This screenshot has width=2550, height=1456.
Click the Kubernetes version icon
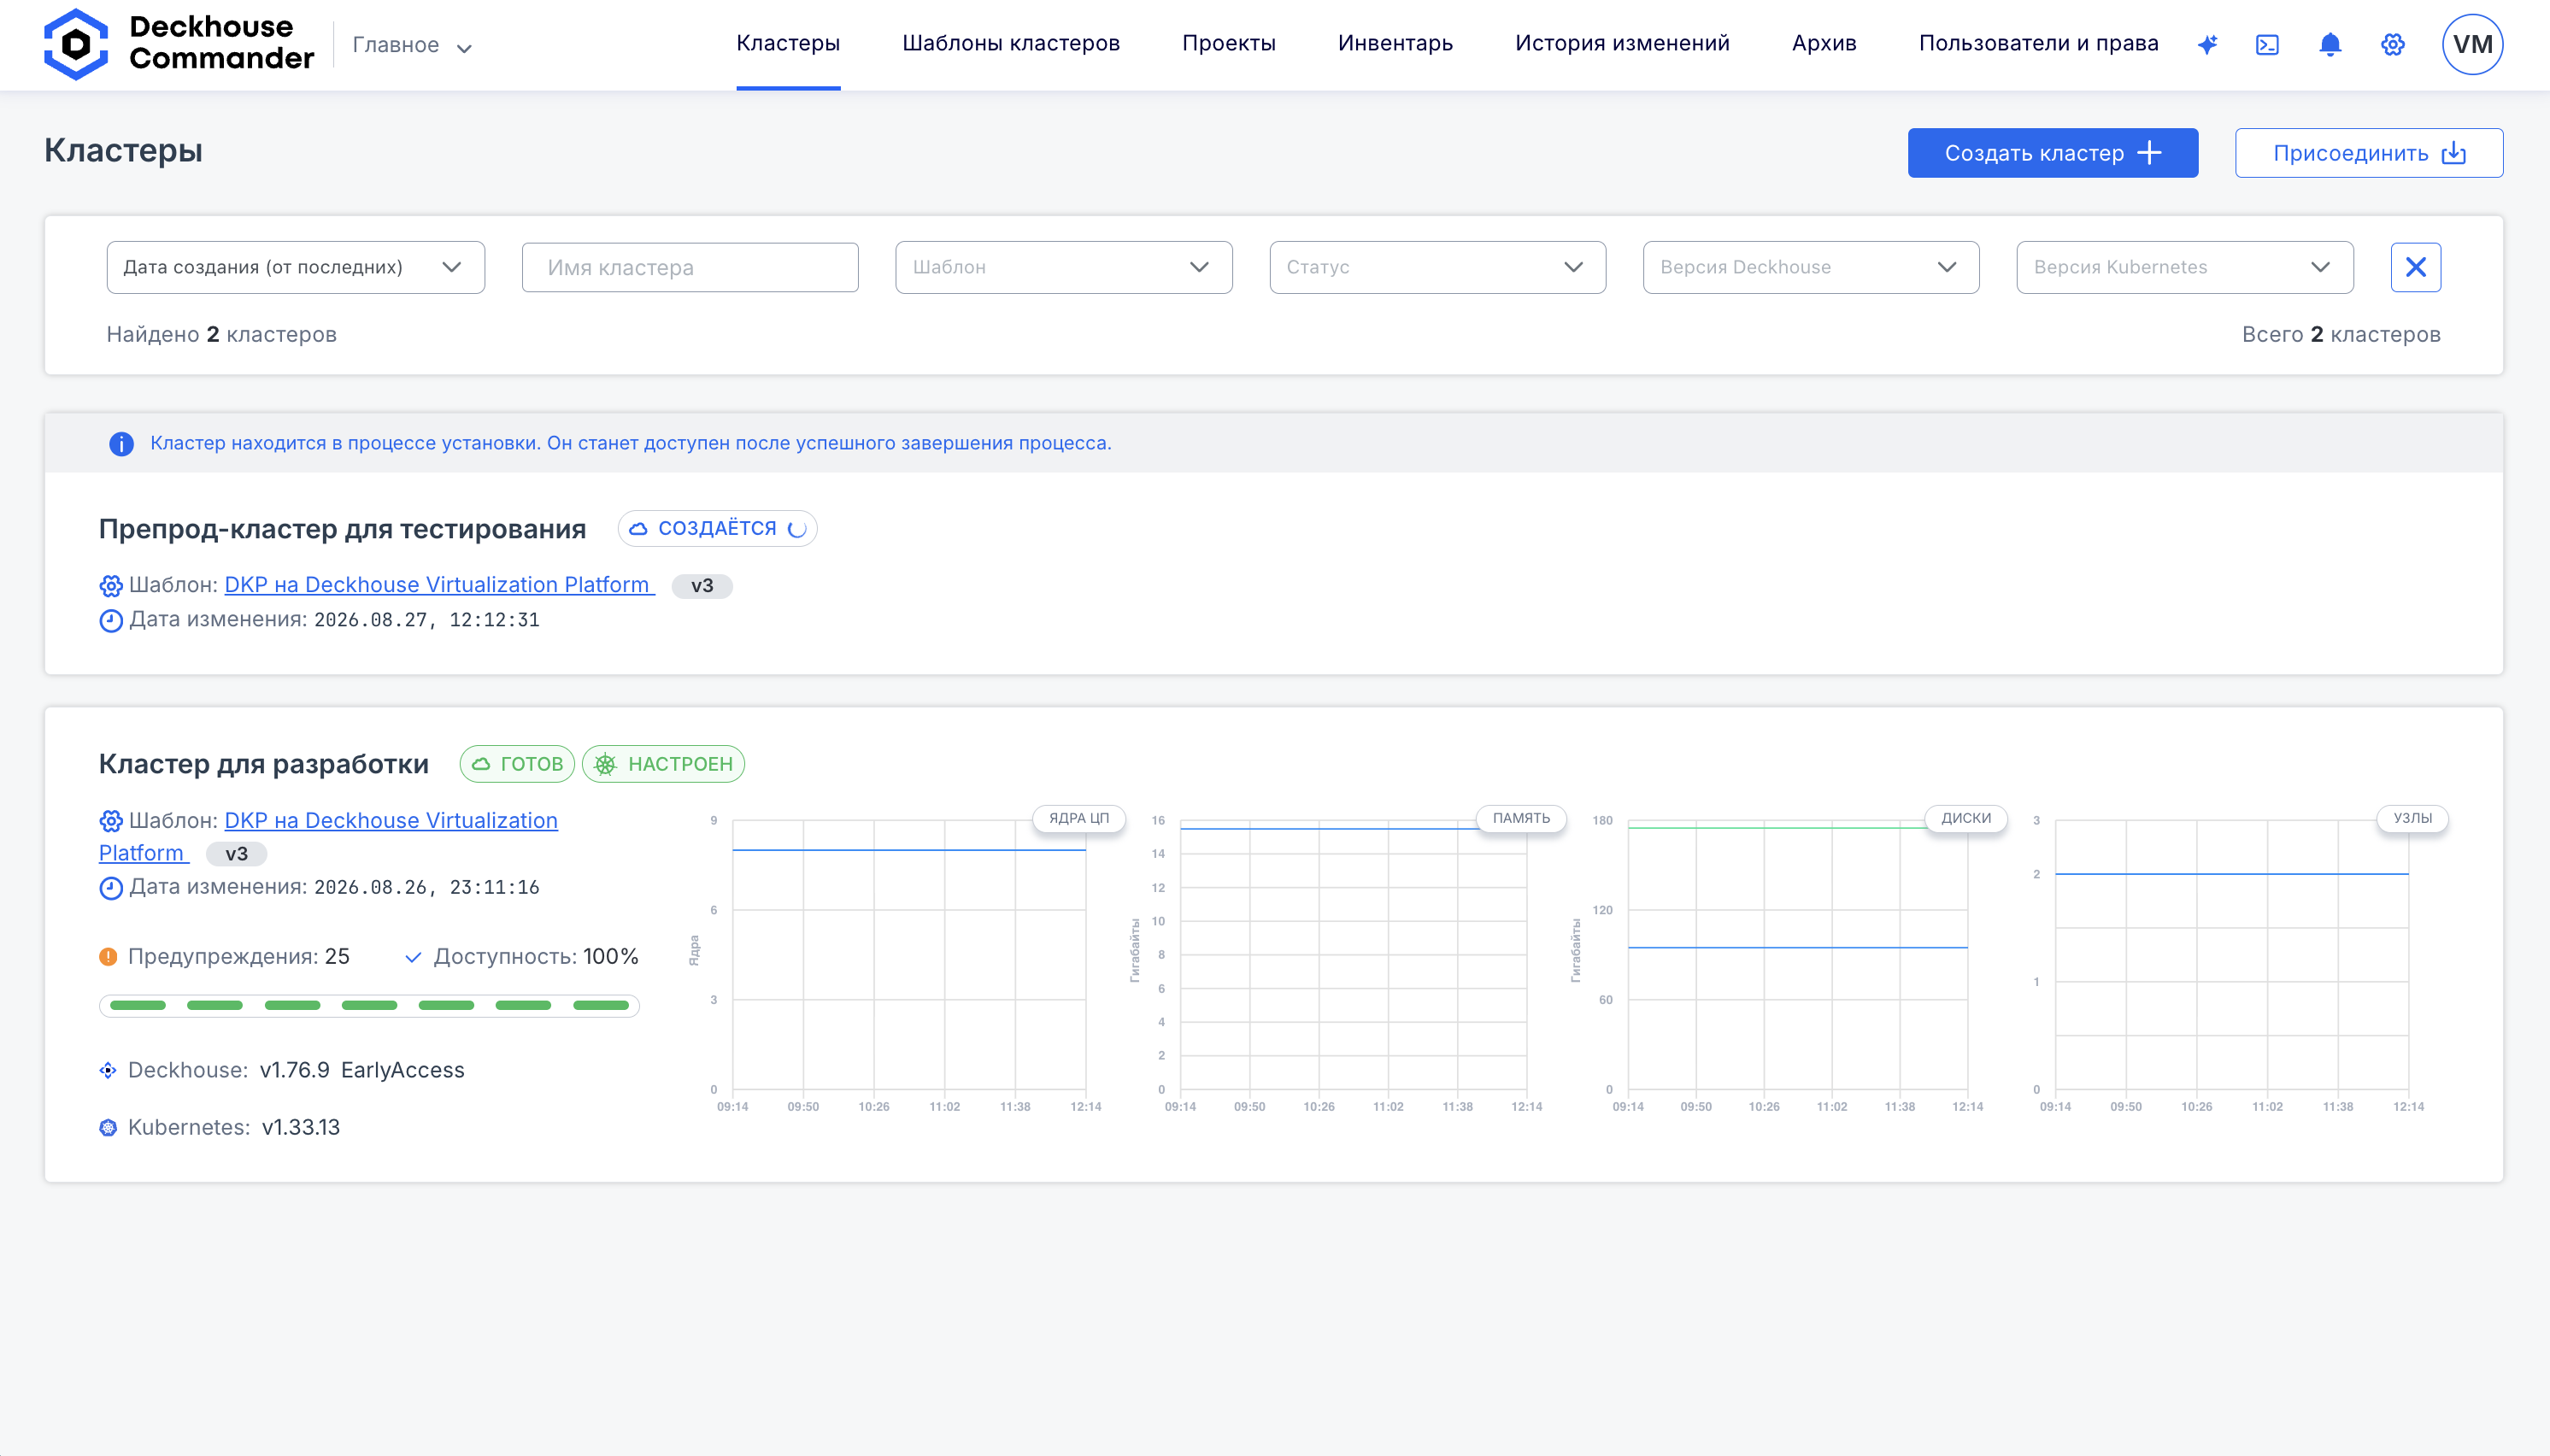click(x=108, y=1128)
